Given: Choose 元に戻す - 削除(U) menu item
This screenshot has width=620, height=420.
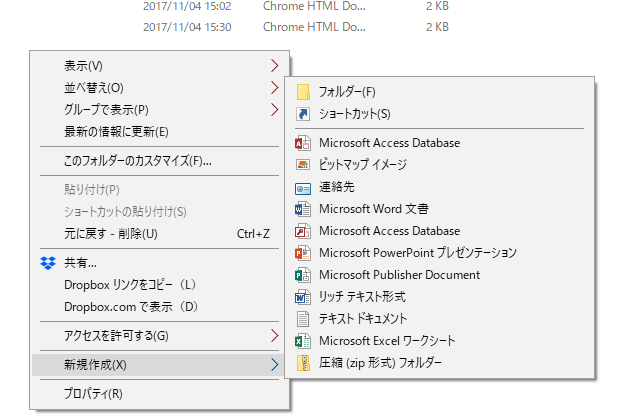Looking at the screenshot, I should 111,234.
